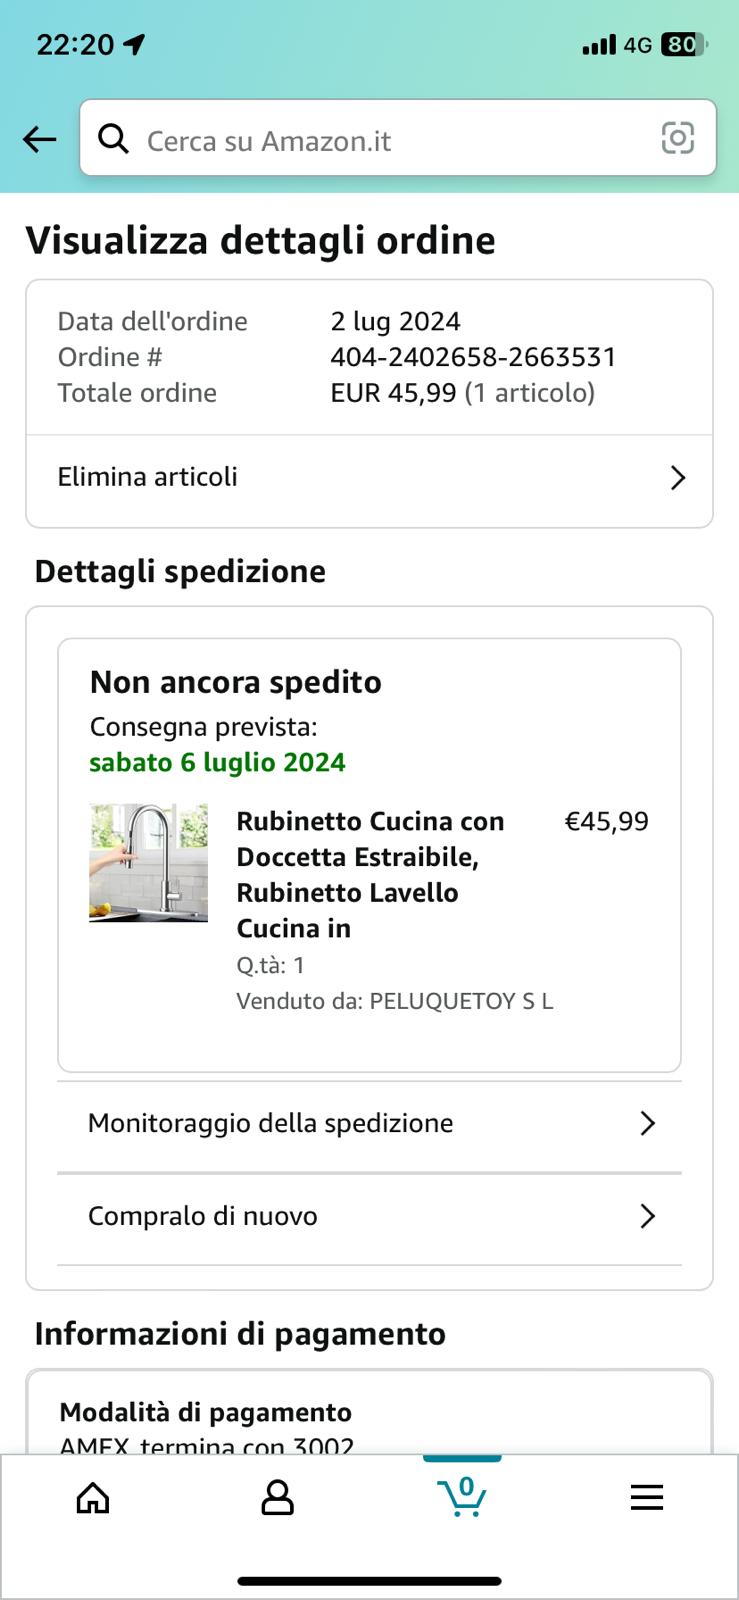
Task: Tap the magnifying glass search icon
Action: click(x=113, y=139)
